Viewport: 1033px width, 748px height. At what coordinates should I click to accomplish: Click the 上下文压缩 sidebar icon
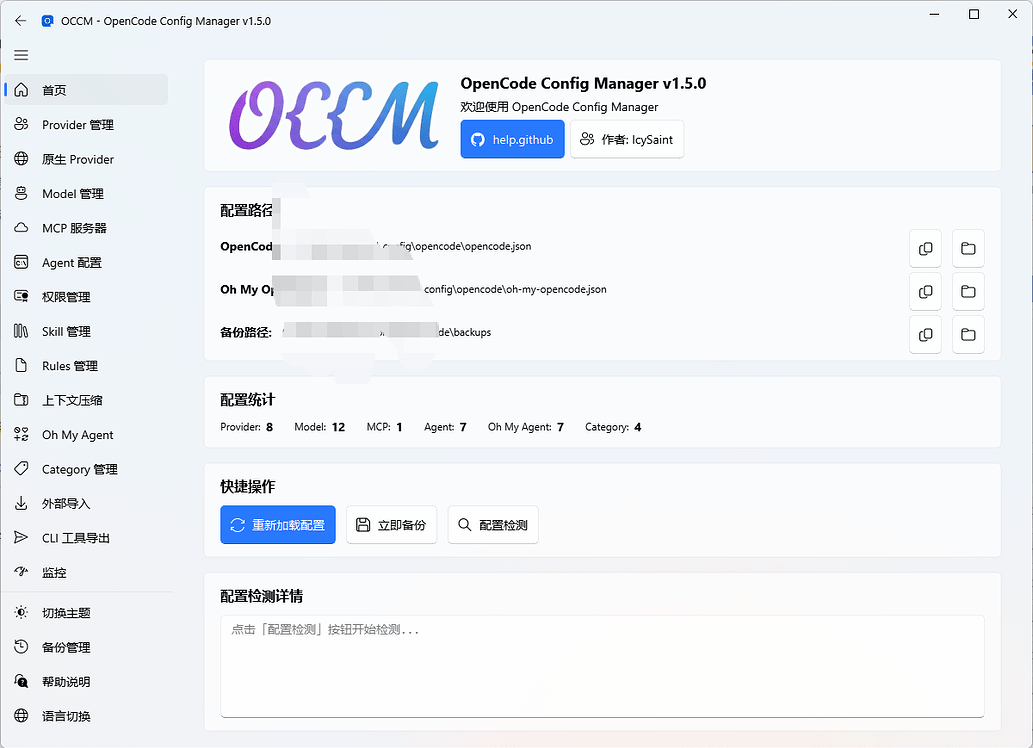pos(21,399)
